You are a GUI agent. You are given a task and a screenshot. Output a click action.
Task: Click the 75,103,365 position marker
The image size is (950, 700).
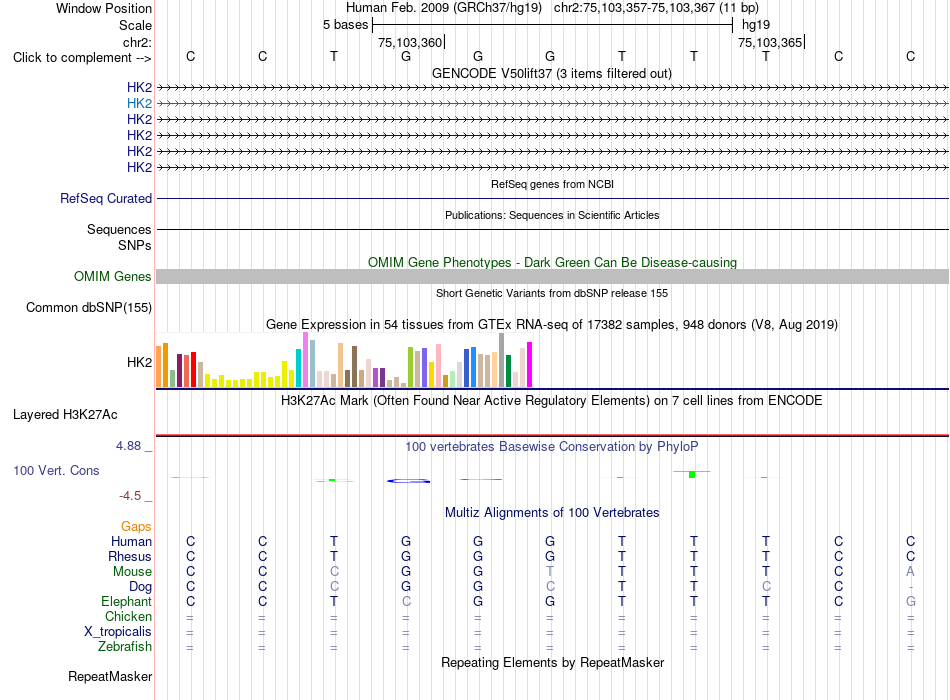tap(770, 42)
